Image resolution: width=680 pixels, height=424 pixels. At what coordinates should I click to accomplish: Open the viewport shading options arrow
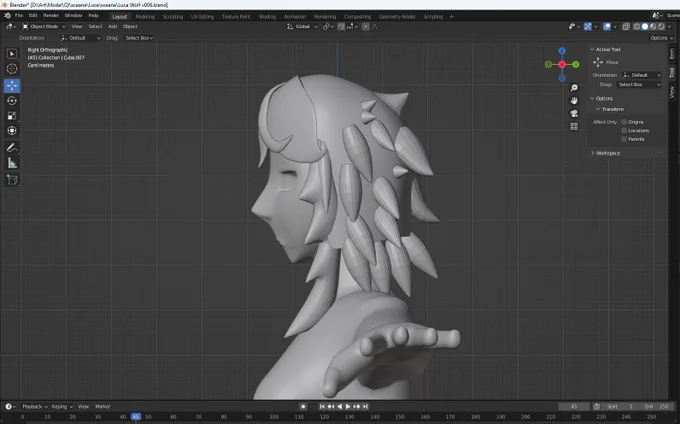click(670, 26)
